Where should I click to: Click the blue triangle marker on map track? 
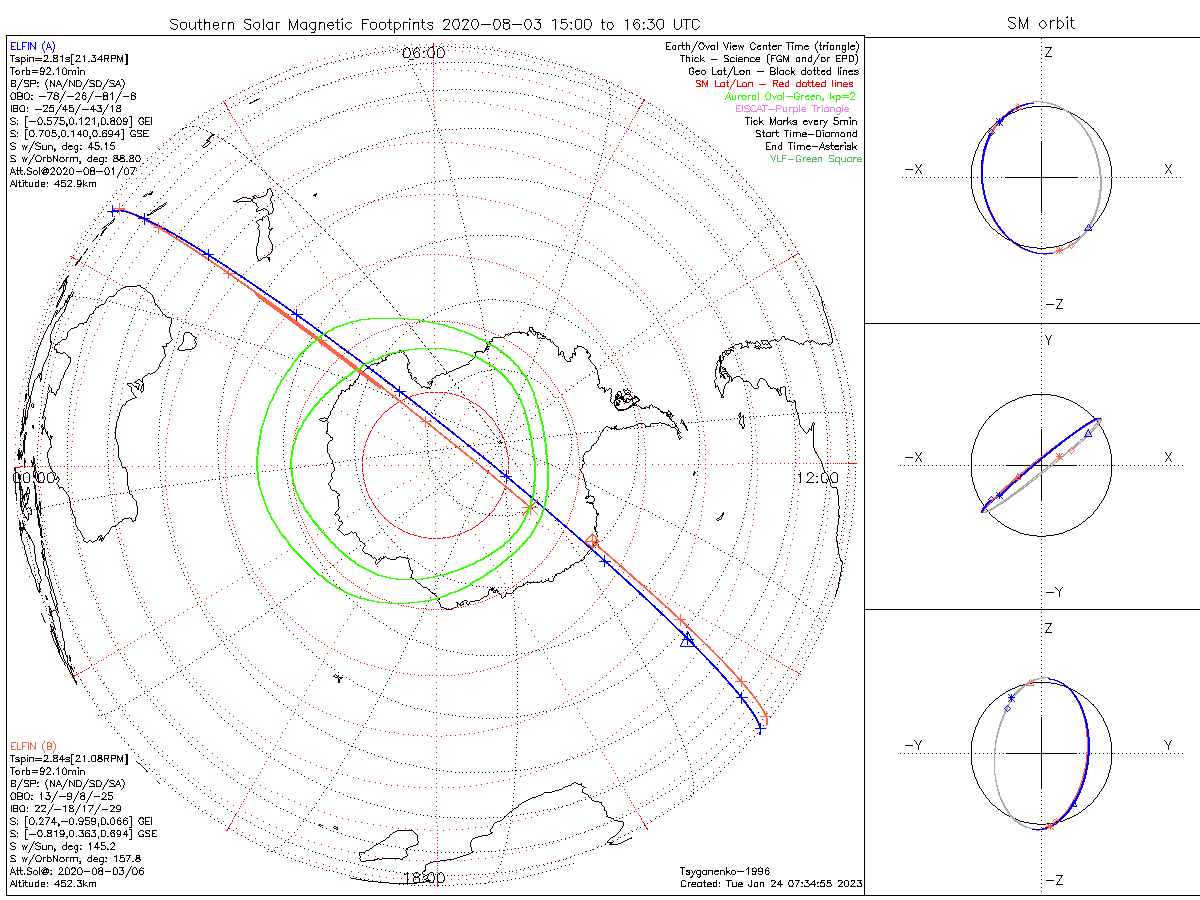click(687, 640)
